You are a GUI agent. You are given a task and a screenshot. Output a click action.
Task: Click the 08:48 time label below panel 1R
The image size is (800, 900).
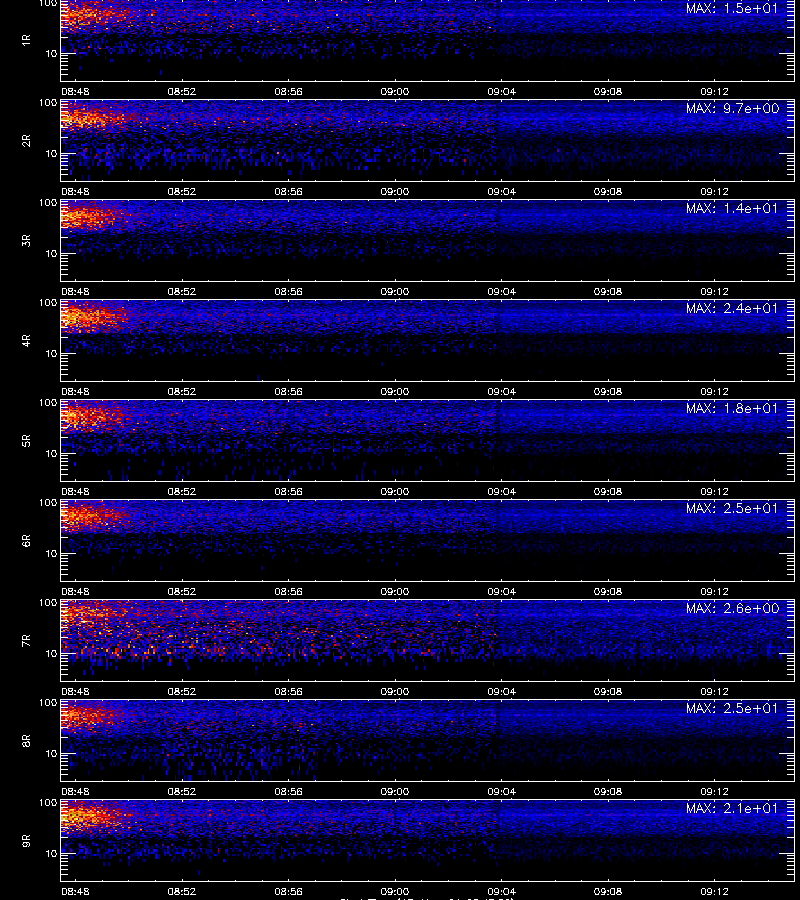(75, 92)
